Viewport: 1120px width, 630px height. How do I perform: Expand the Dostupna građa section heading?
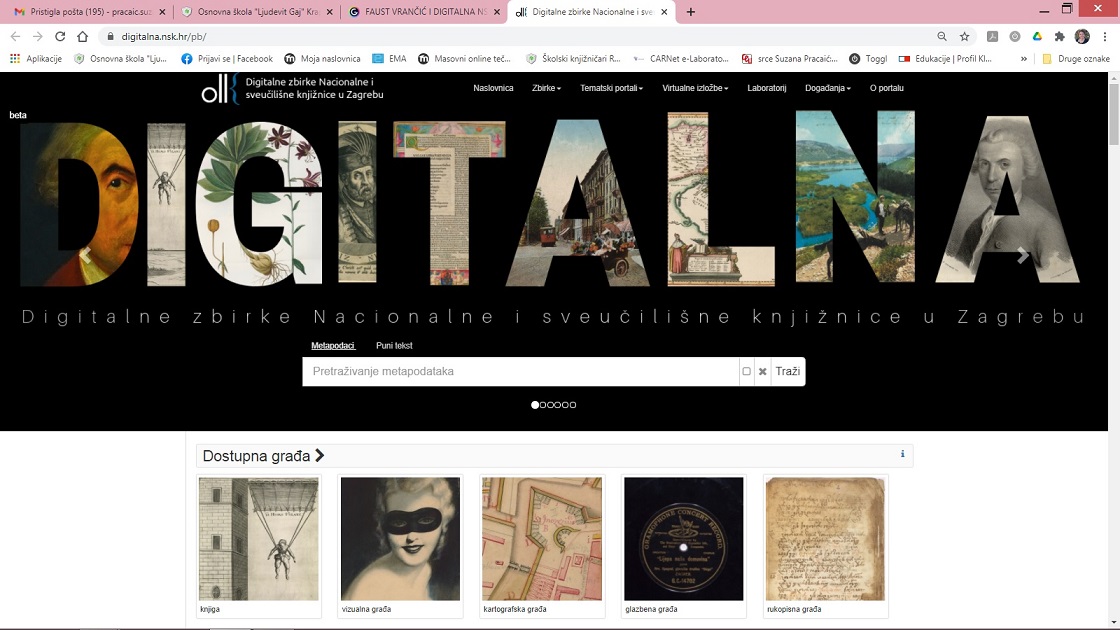click(264, 456)
